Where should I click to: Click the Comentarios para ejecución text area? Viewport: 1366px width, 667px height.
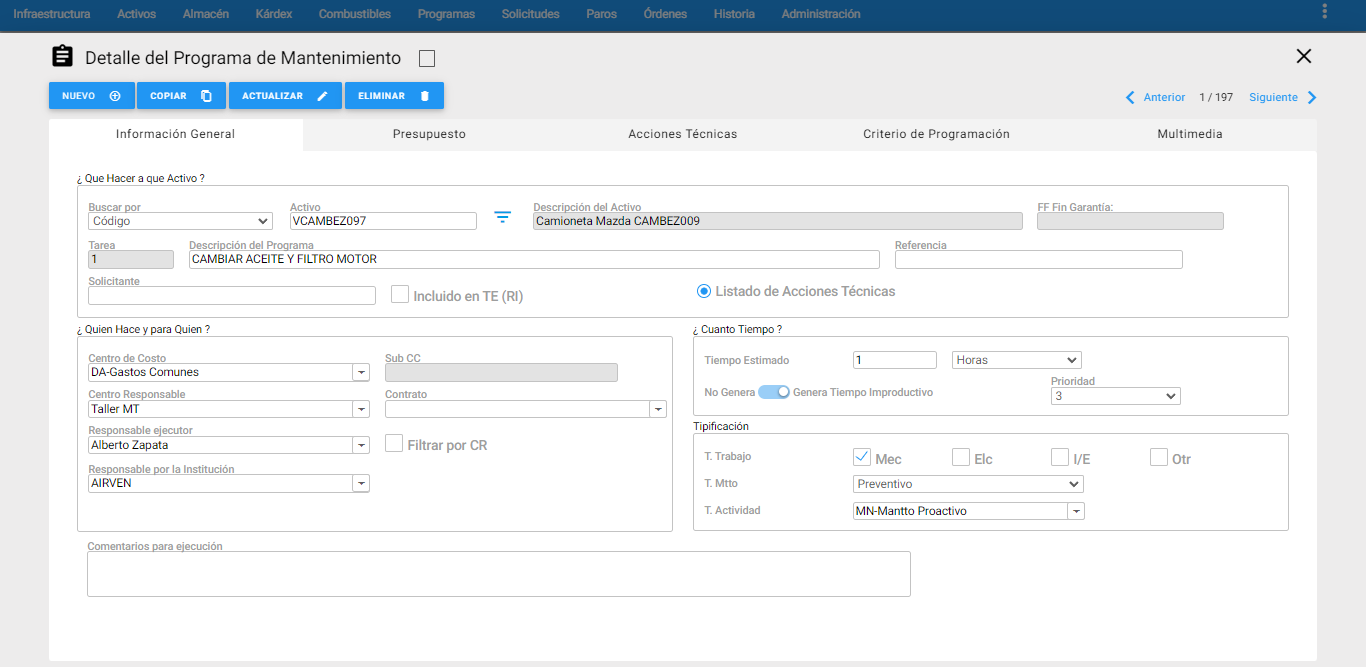[499, 574]
